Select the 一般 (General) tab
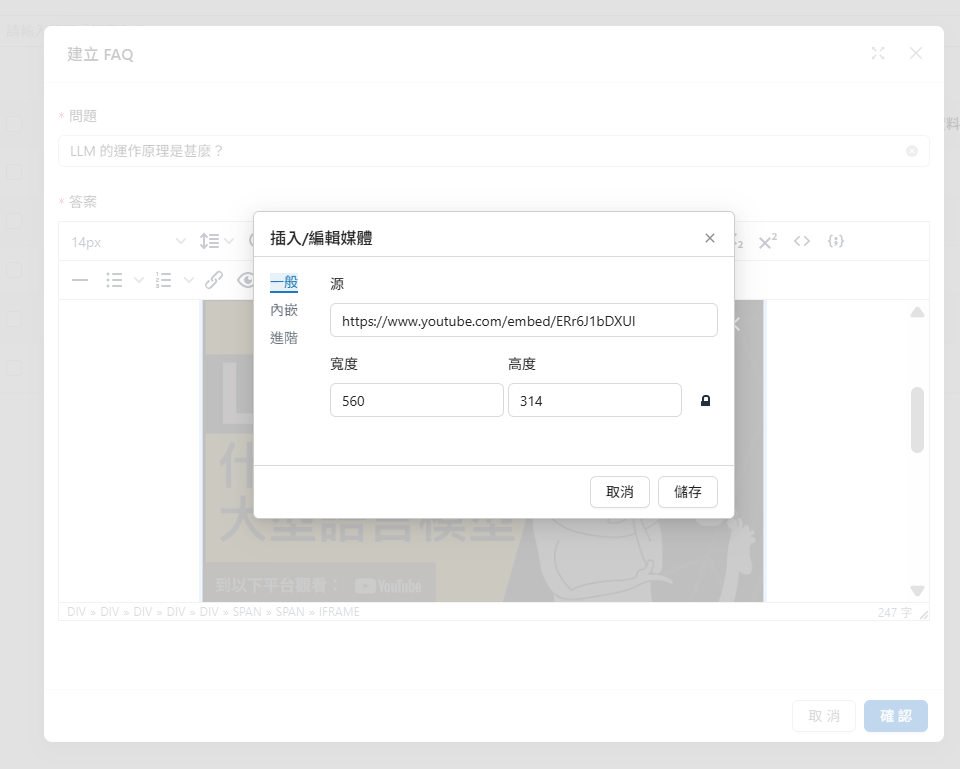 pyautogui.click(x=284, y=283)
